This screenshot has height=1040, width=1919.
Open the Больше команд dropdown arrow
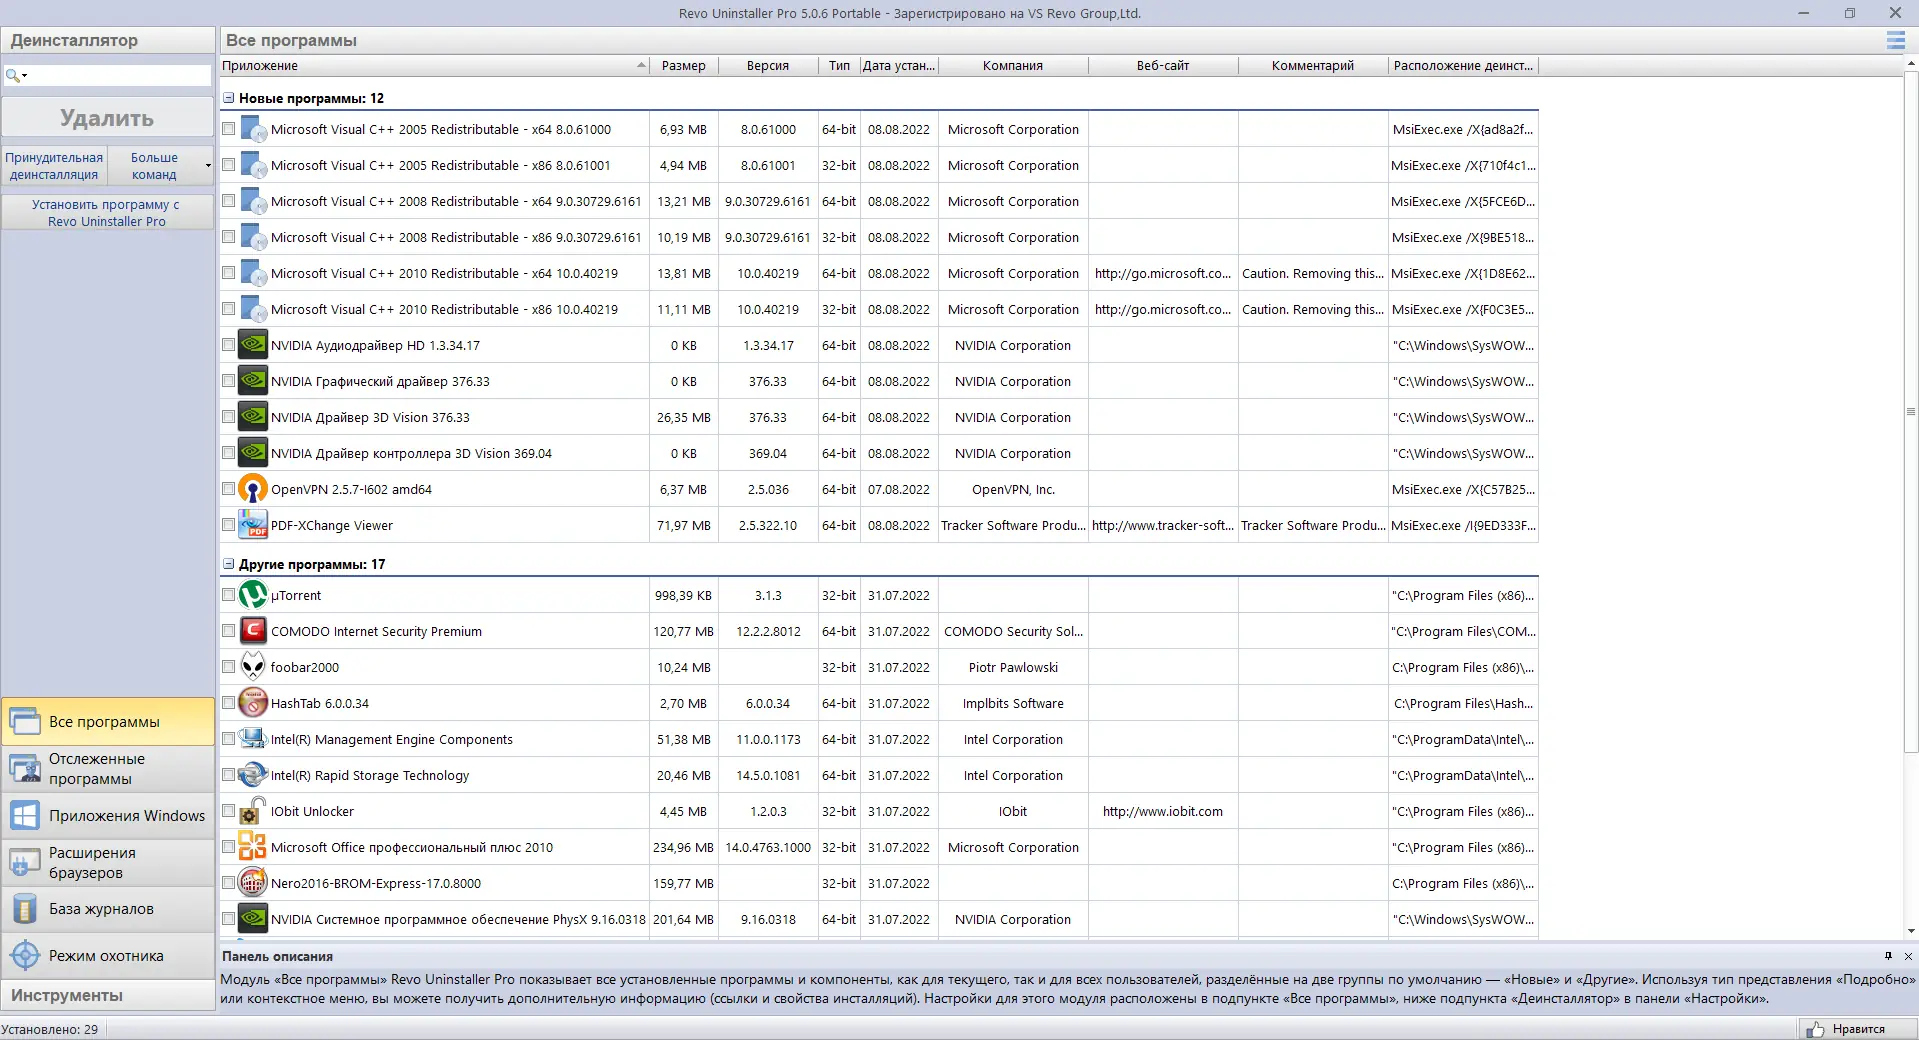click(x=208, y=166)
